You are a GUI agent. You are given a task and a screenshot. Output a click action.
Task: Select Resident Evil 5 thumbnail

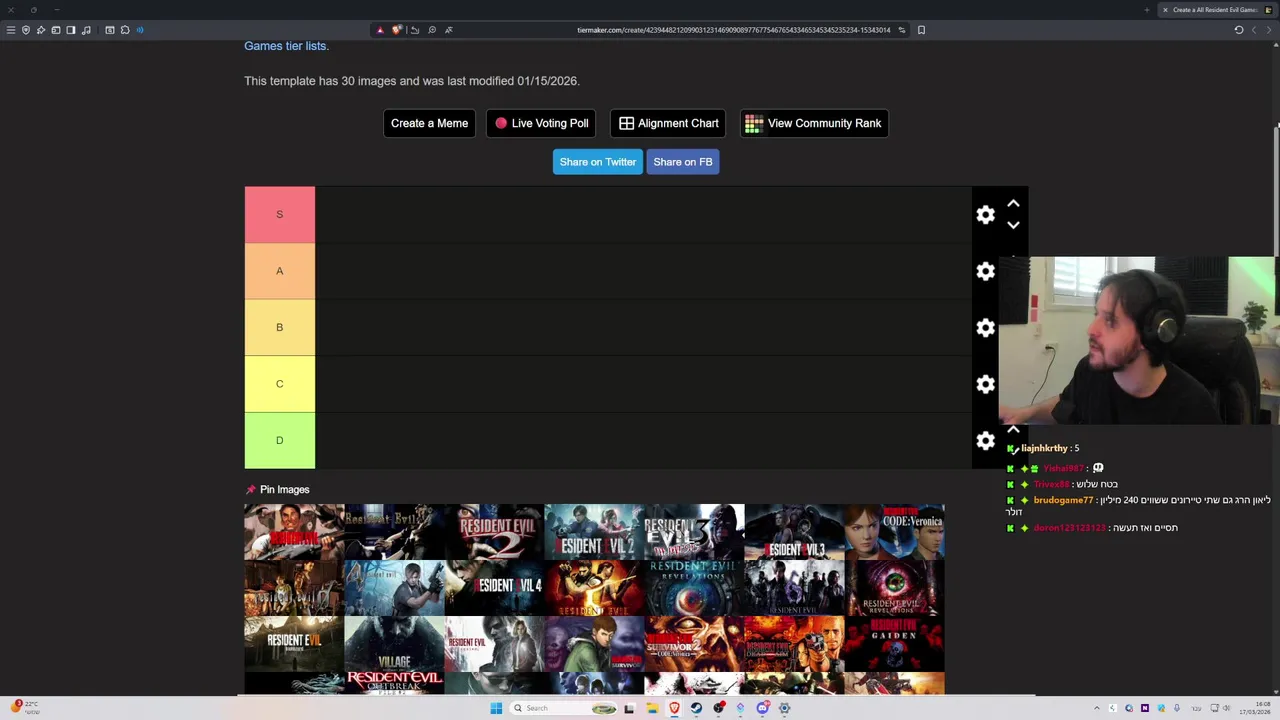(x=594, y=588)
